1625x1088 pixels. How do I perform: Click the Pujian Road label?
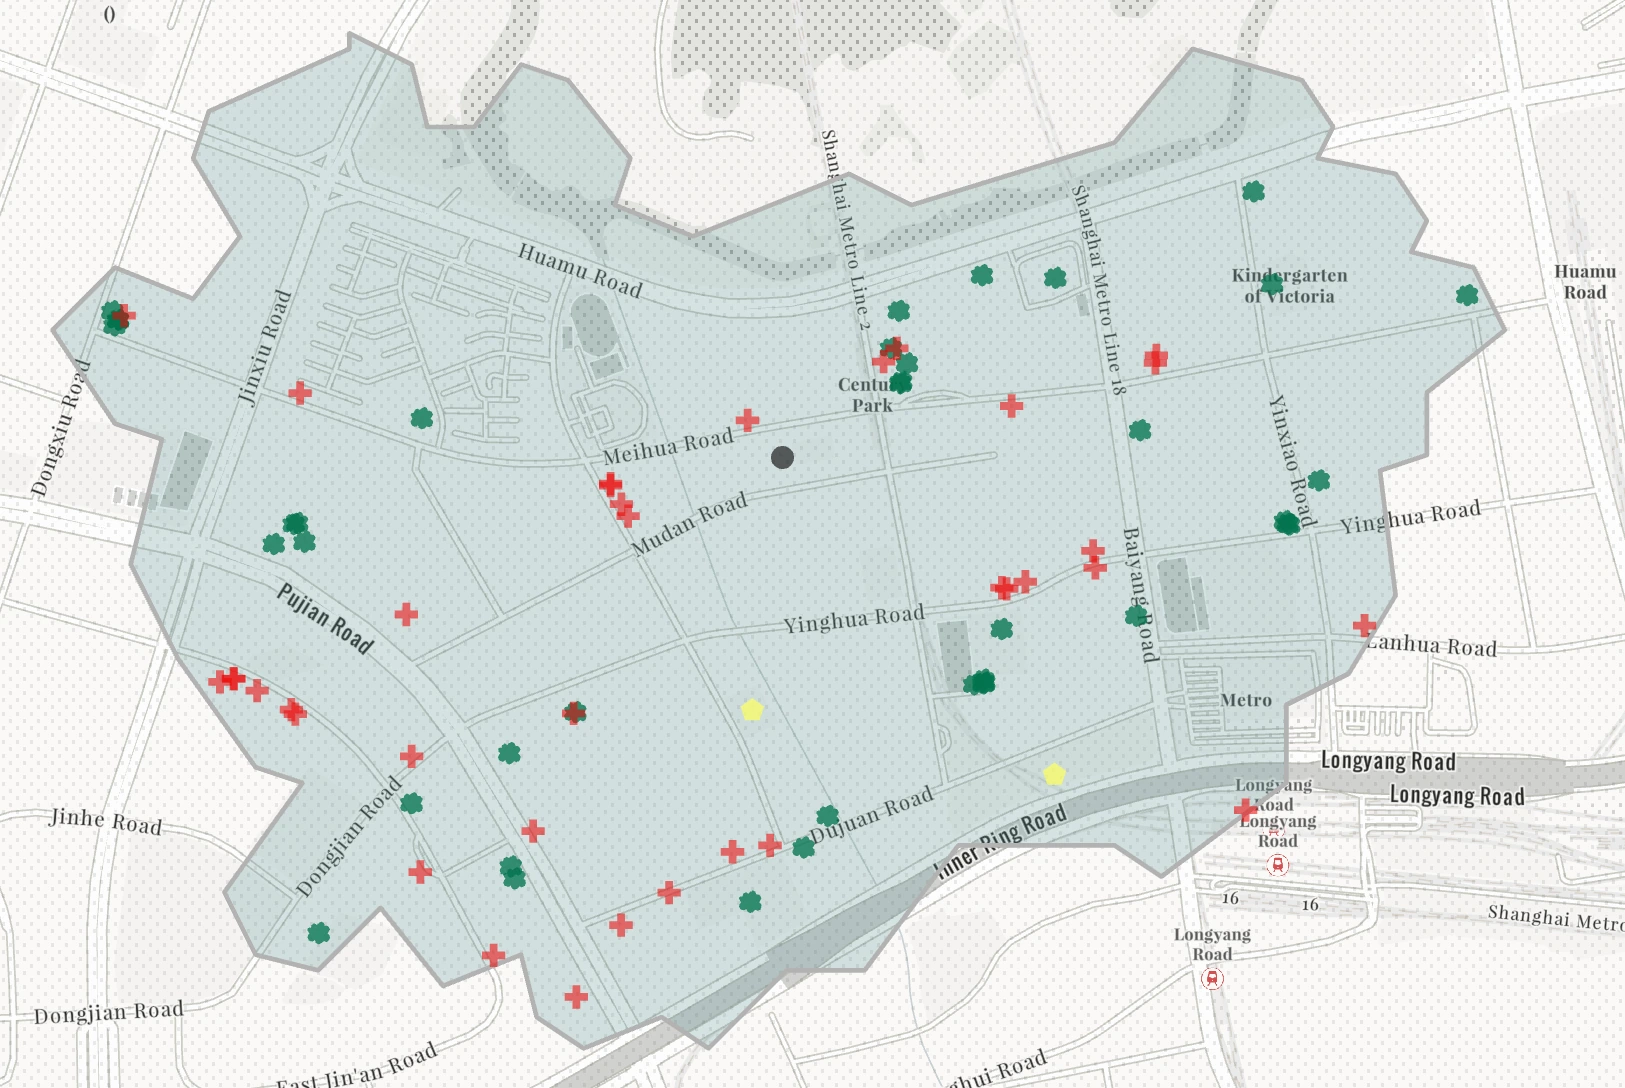[x=324, y=619]
